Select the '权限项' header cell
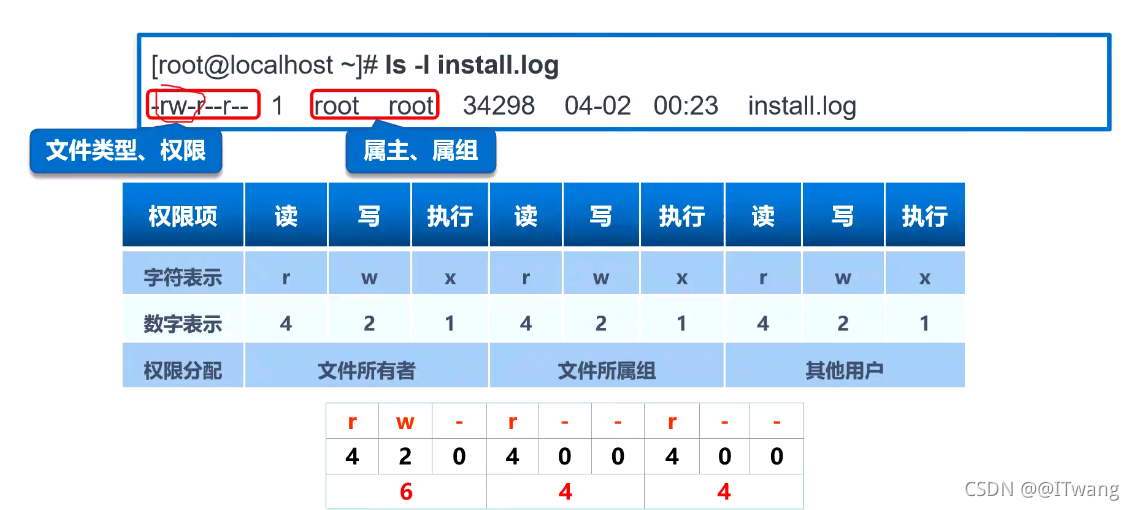 tap(183, 216)
